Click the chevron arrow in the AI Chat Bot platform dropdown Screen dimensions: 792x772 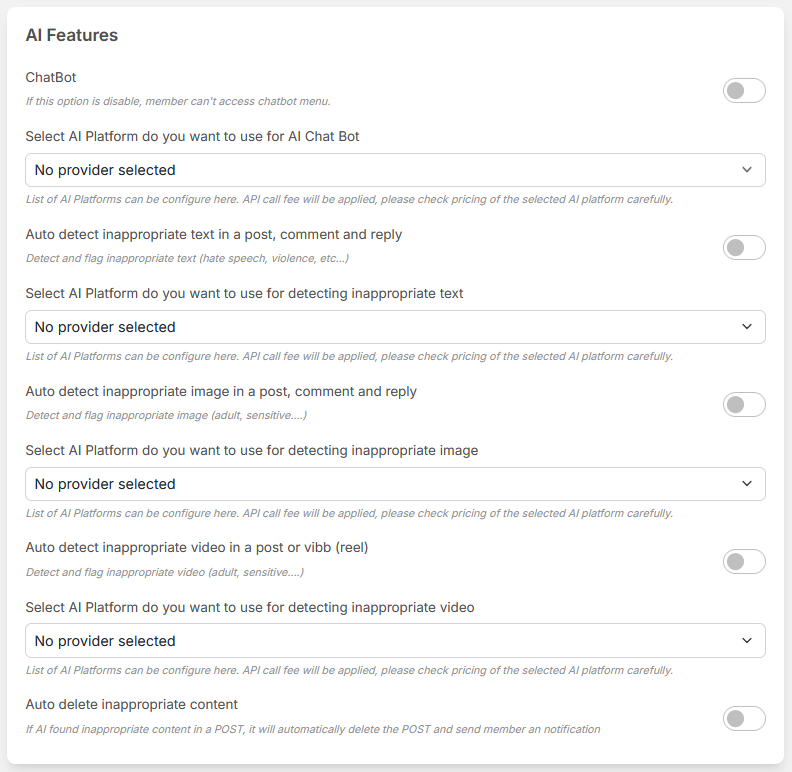click(747, 170)
